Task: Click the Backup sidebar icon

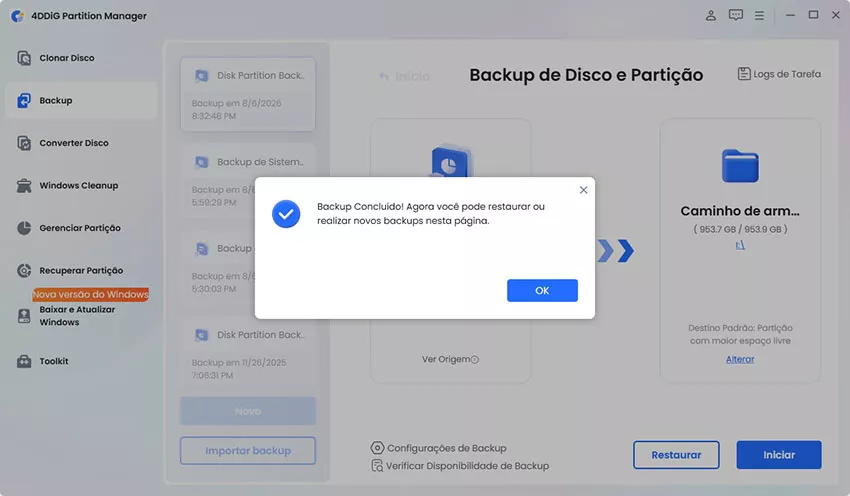Action: [x=24, y=100]
